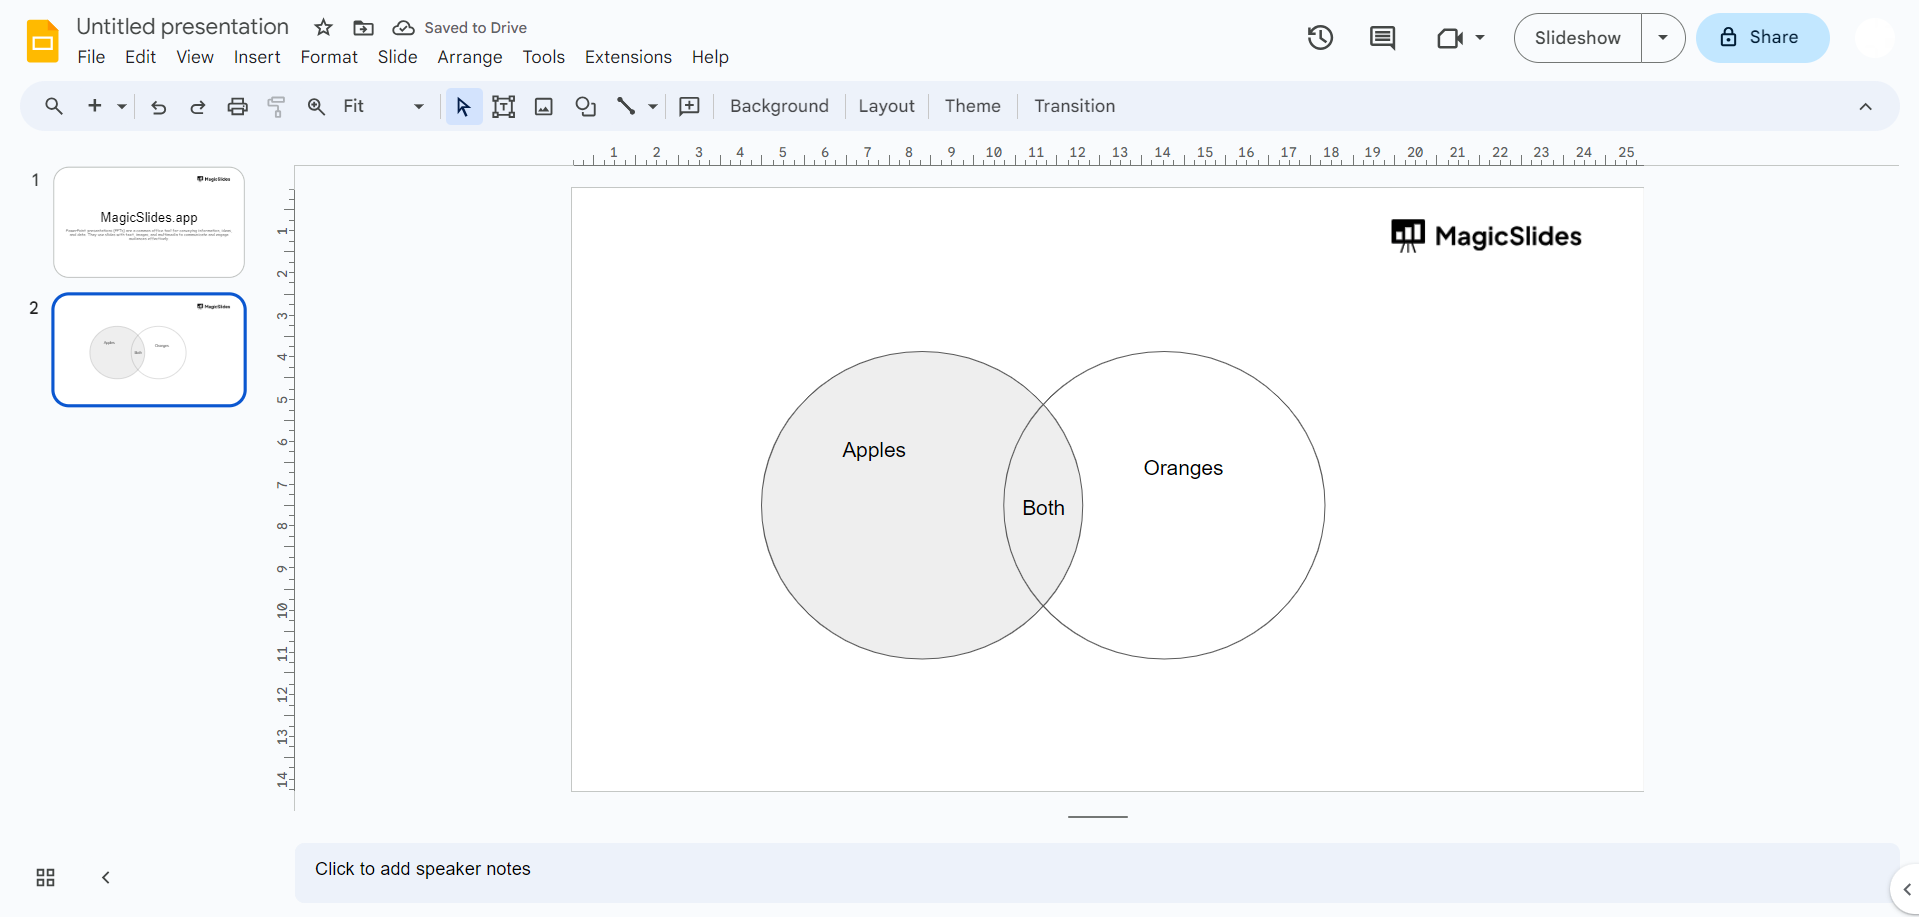Viewport: 1919px width, 917px height.
Task: Open the comments icon
Action: click(x=1382, y=38)
